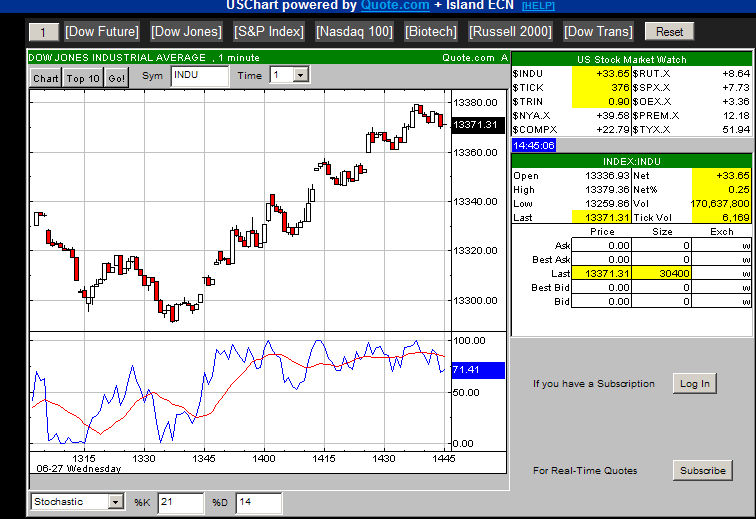This screenshot has height=519, width=756.
Task: Select the S&P Index chart
Action: [x=269, y=32]
